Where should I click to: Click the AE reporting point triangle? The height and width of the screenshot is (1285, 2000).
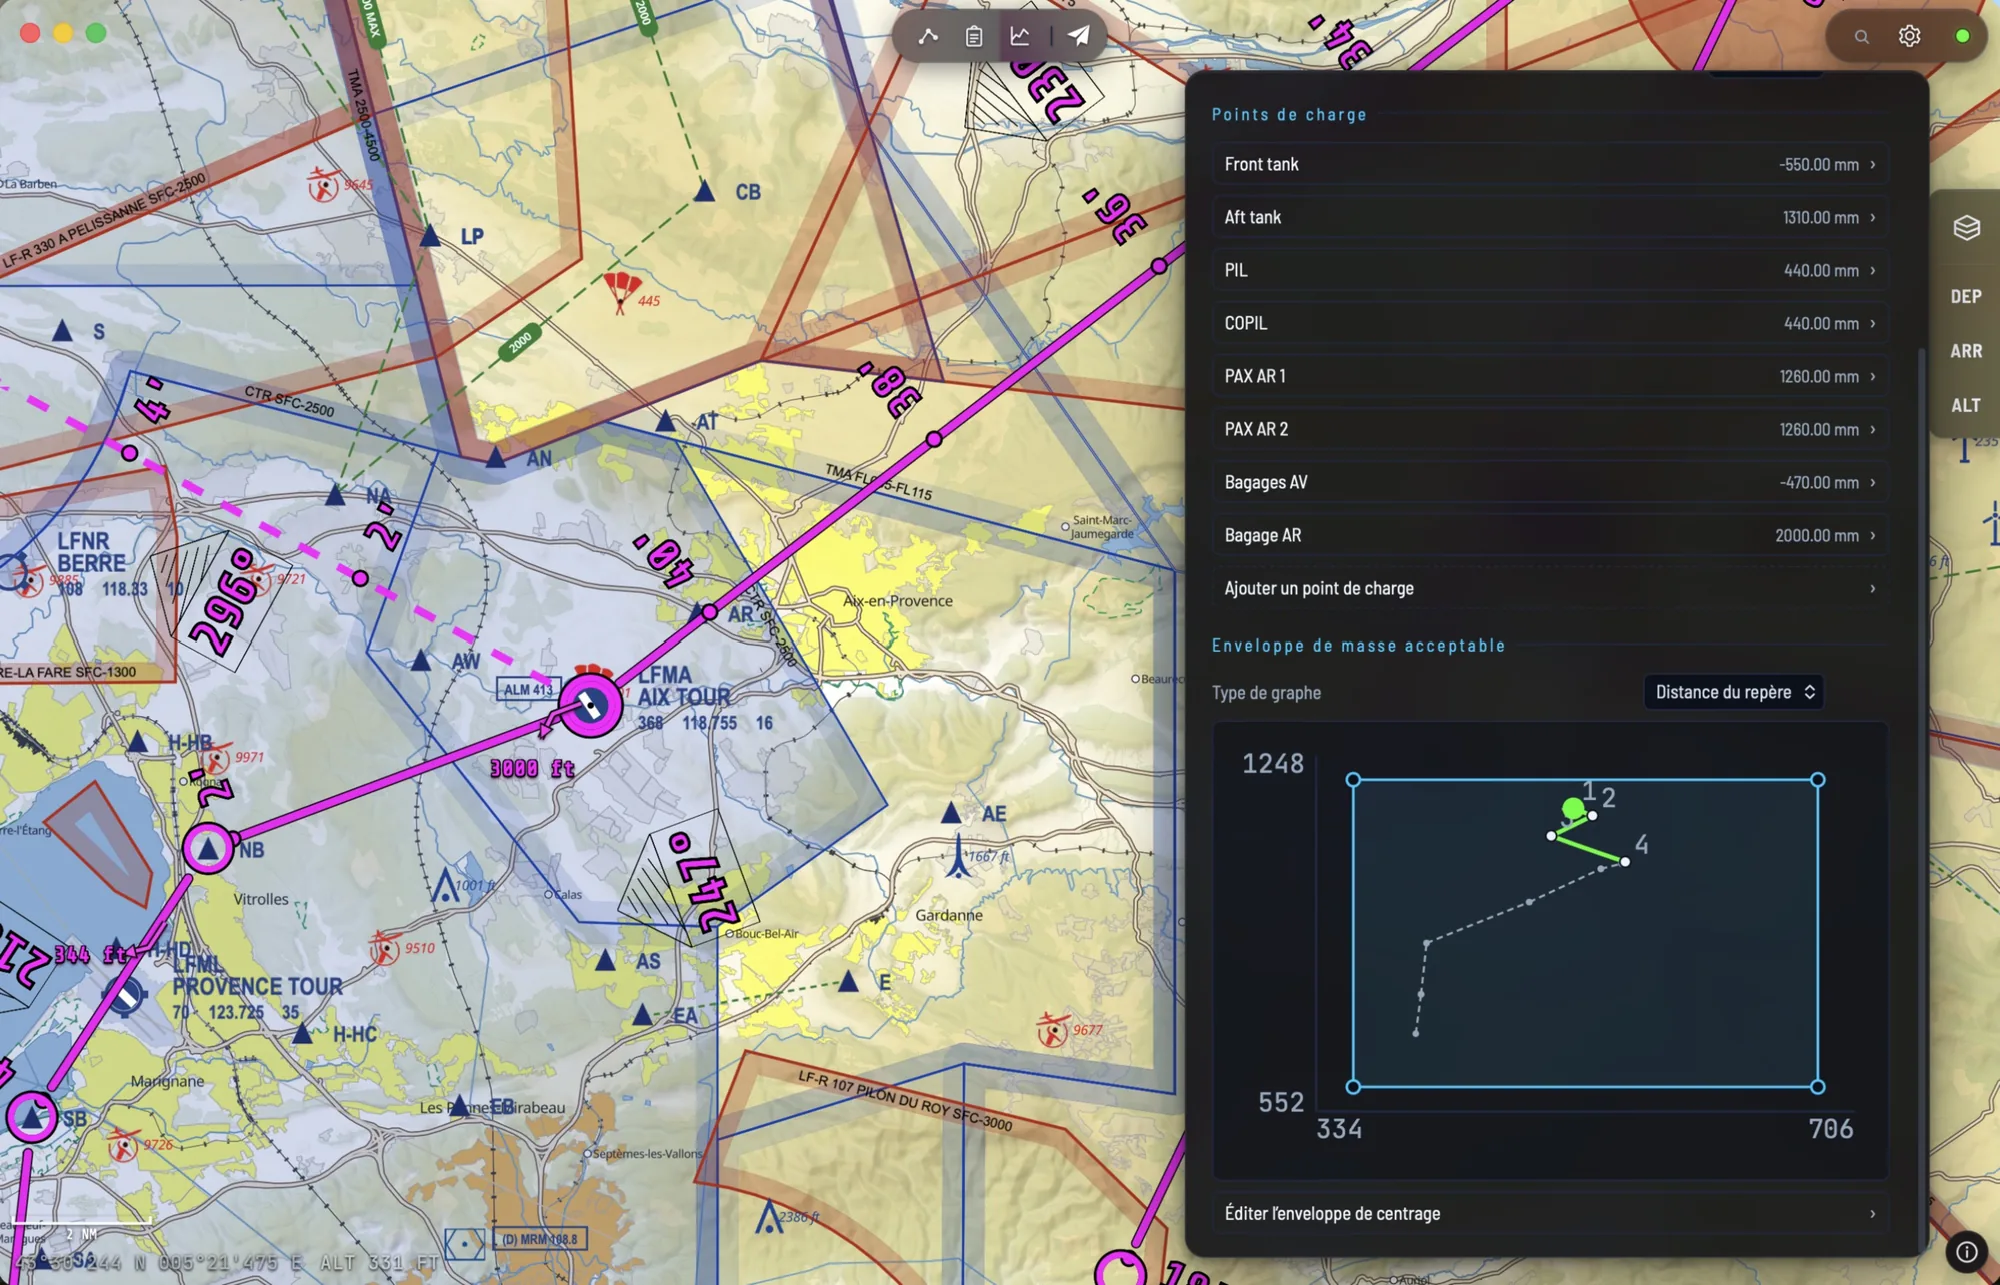click(951, 813)
